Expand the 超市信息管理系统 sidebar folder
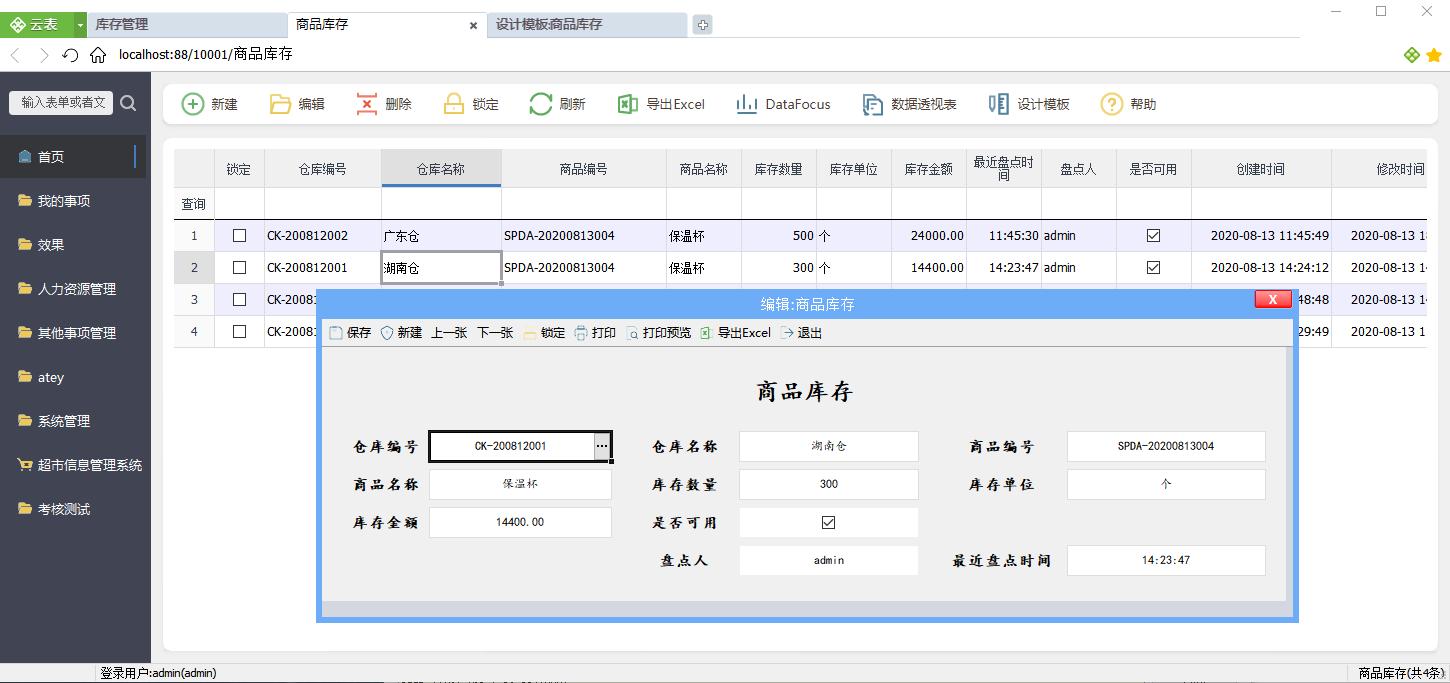The image size is (1450, 683). [x=88, y=465]
